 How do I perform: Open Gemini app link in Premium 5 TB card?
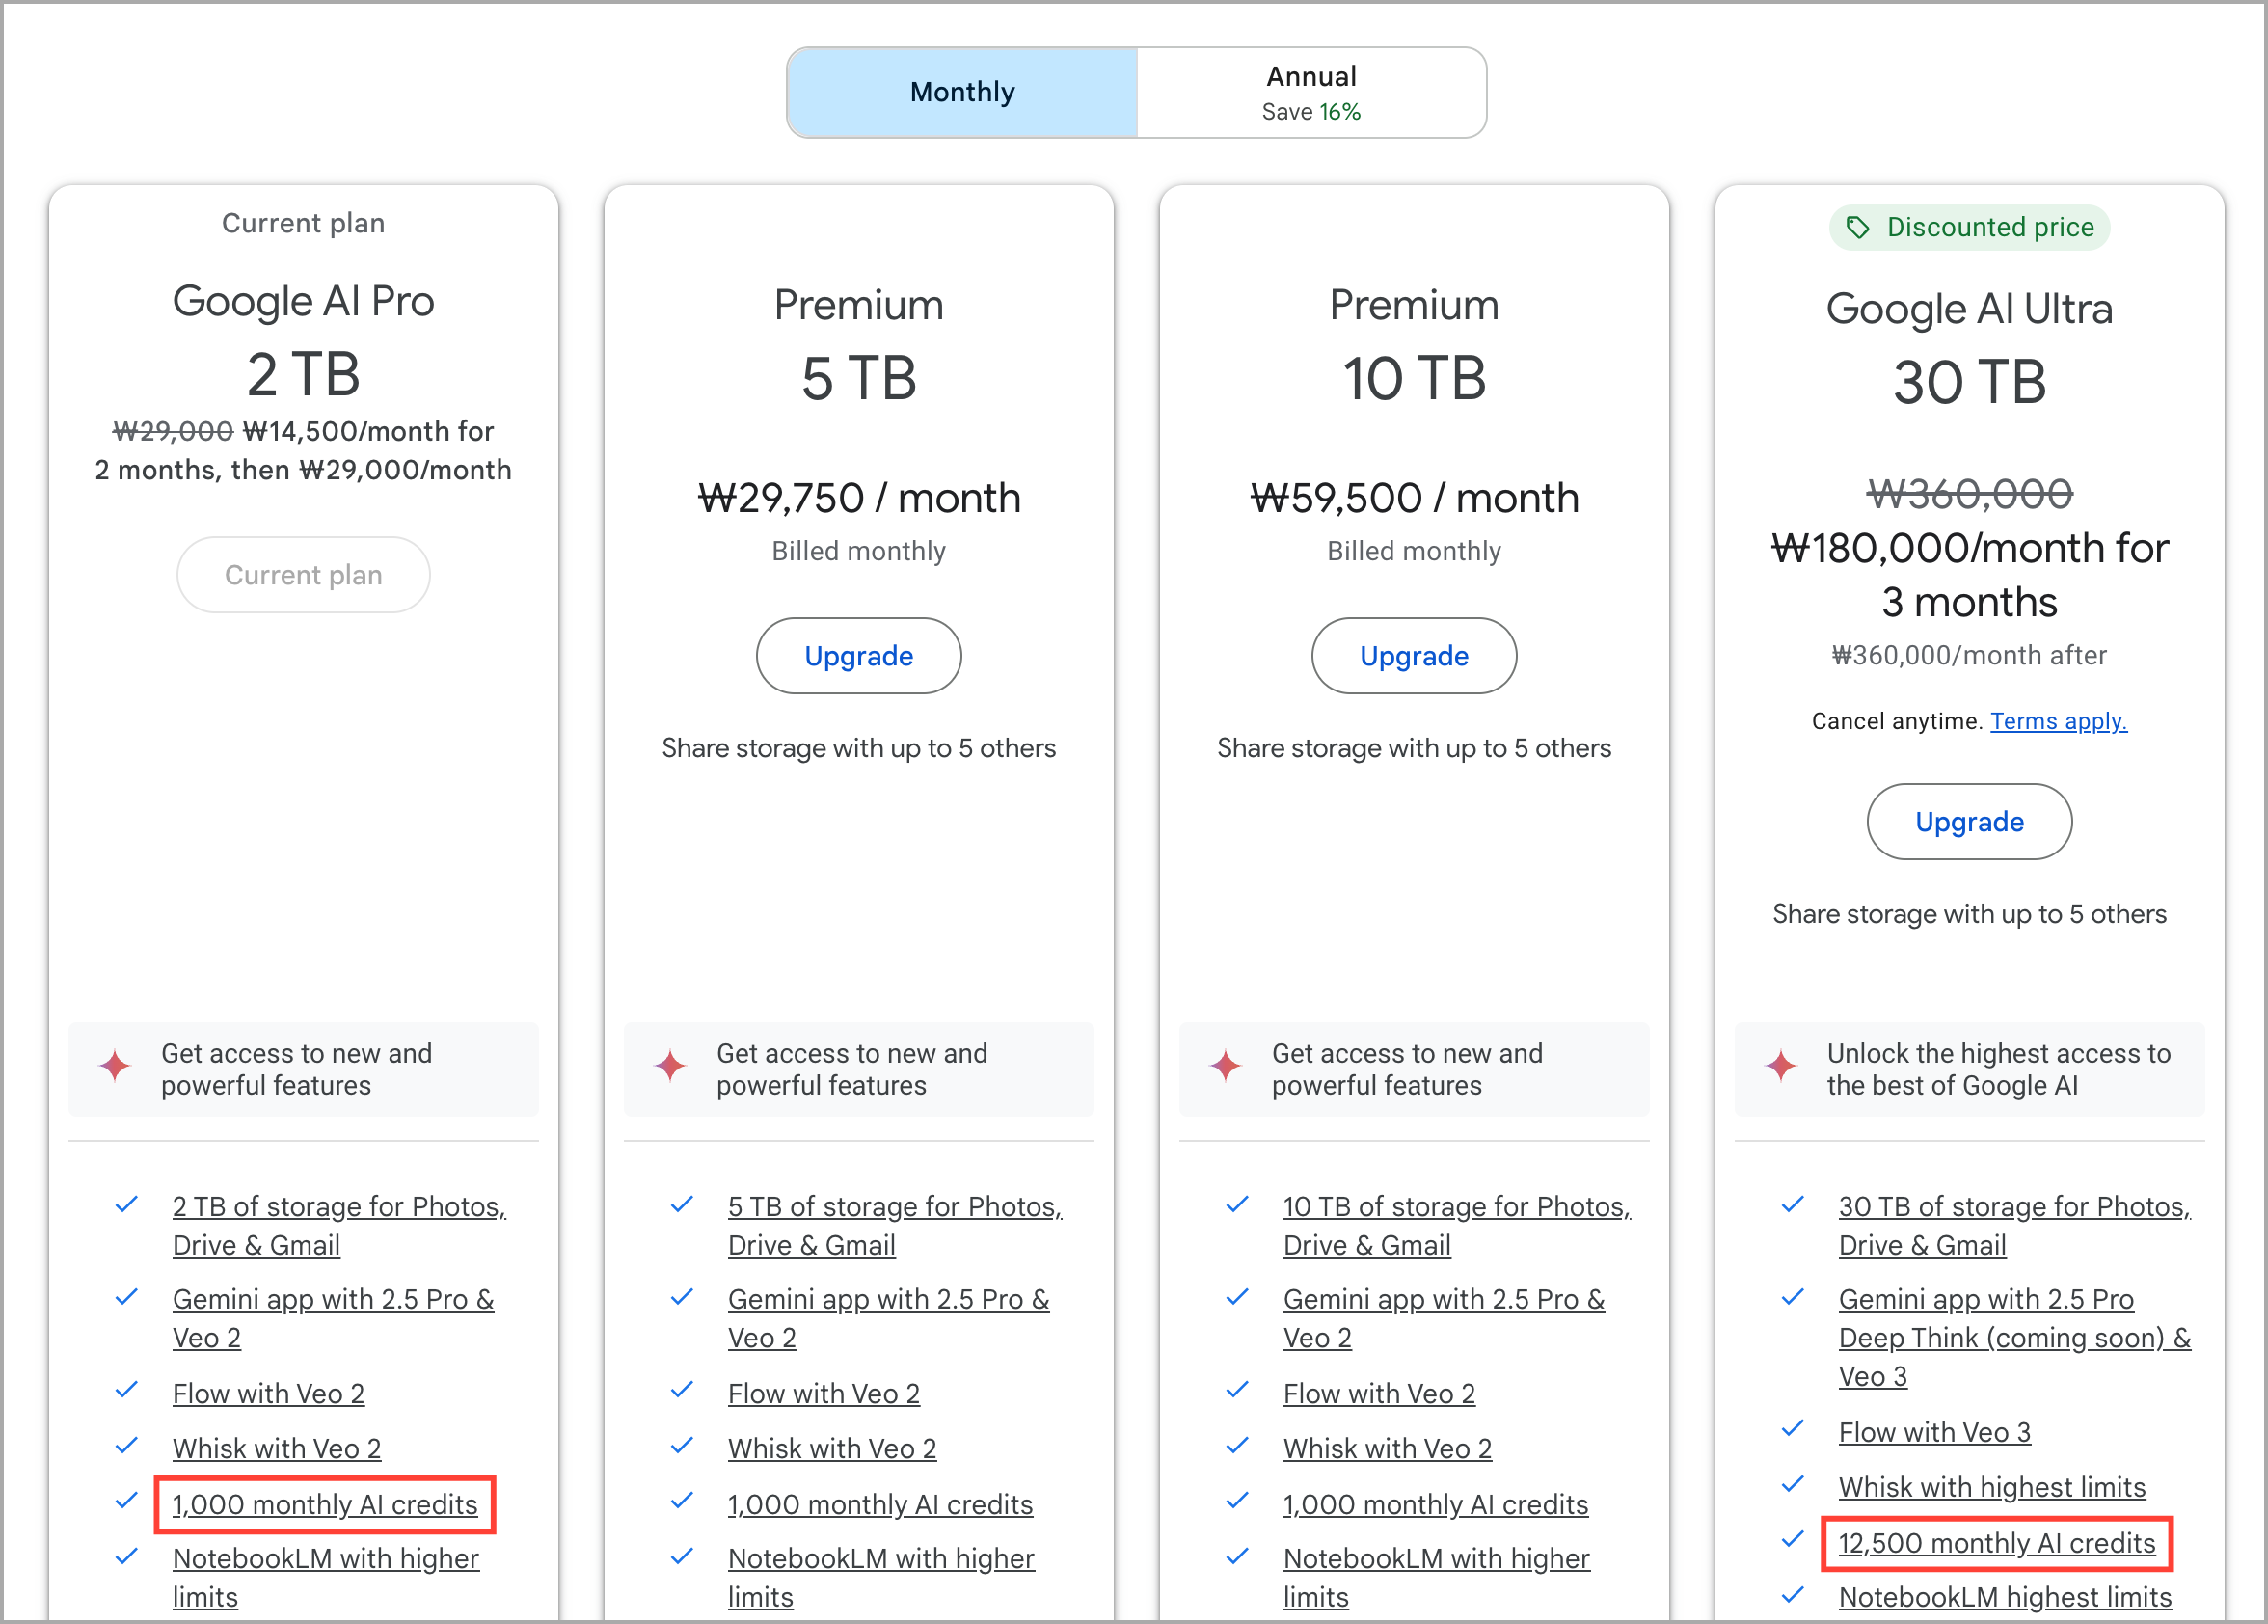pyautogui.click(x=888, y=1318)
